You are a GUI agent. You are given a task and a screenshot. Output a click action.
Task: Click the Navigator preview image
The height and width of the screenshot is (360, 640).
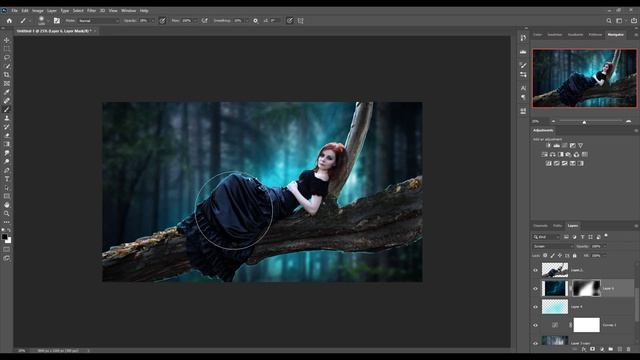point(584,78)
